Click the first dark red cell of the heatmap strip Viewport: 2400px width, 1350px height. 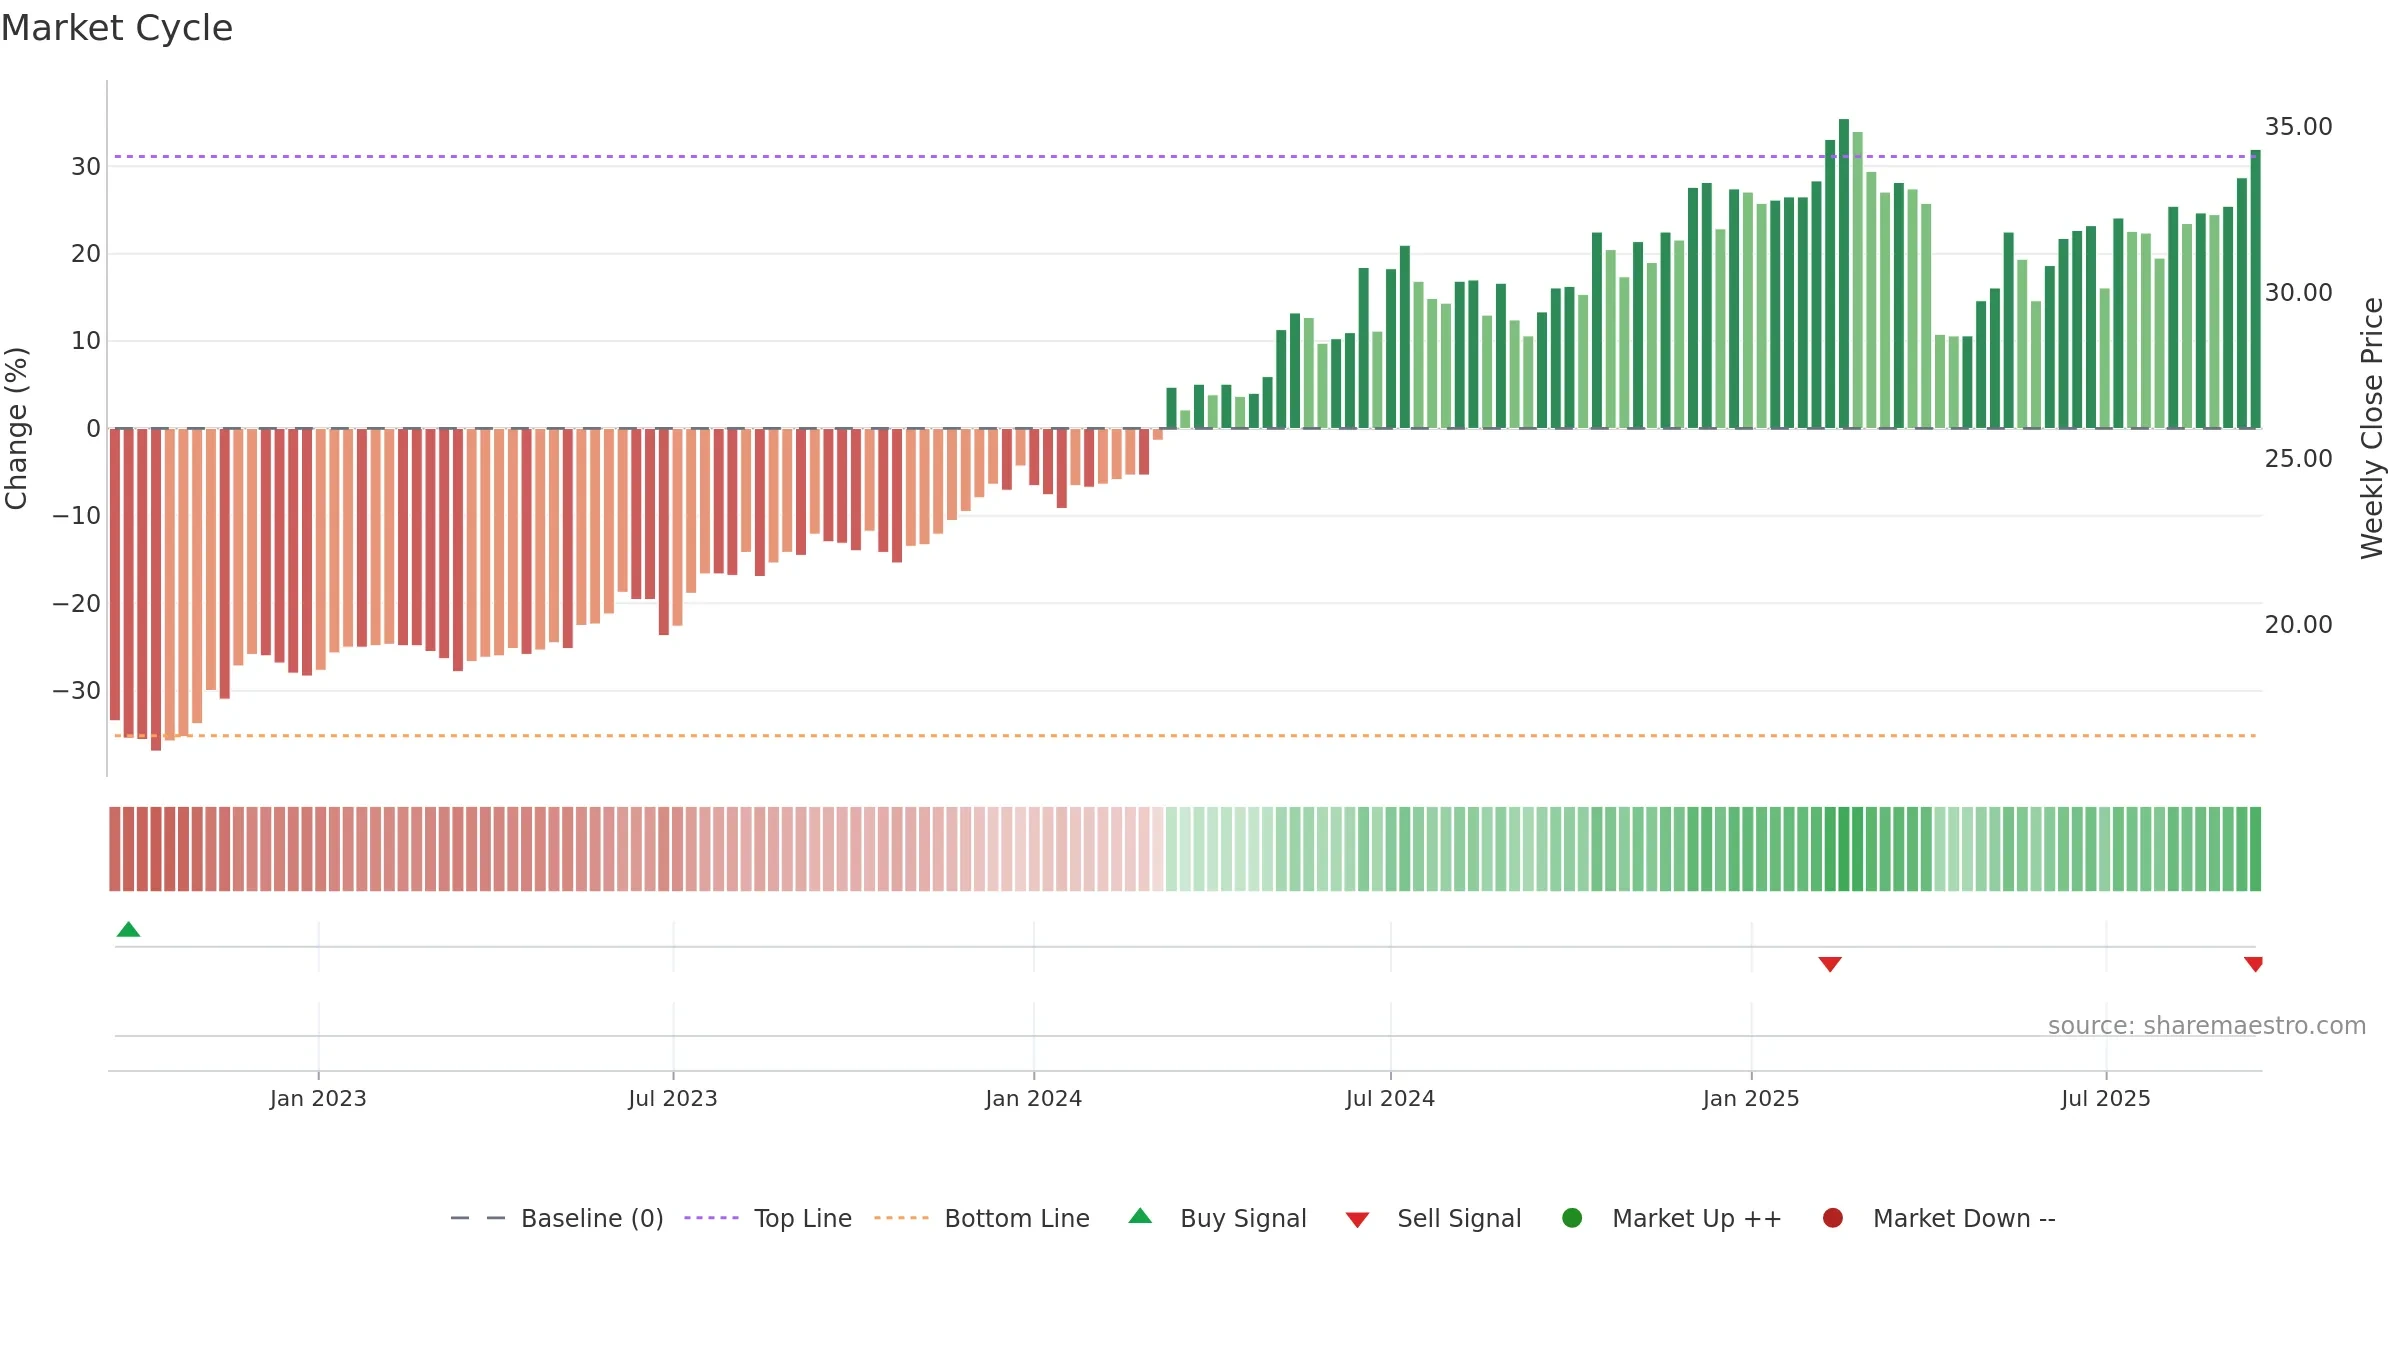click(x=115, y=849)
